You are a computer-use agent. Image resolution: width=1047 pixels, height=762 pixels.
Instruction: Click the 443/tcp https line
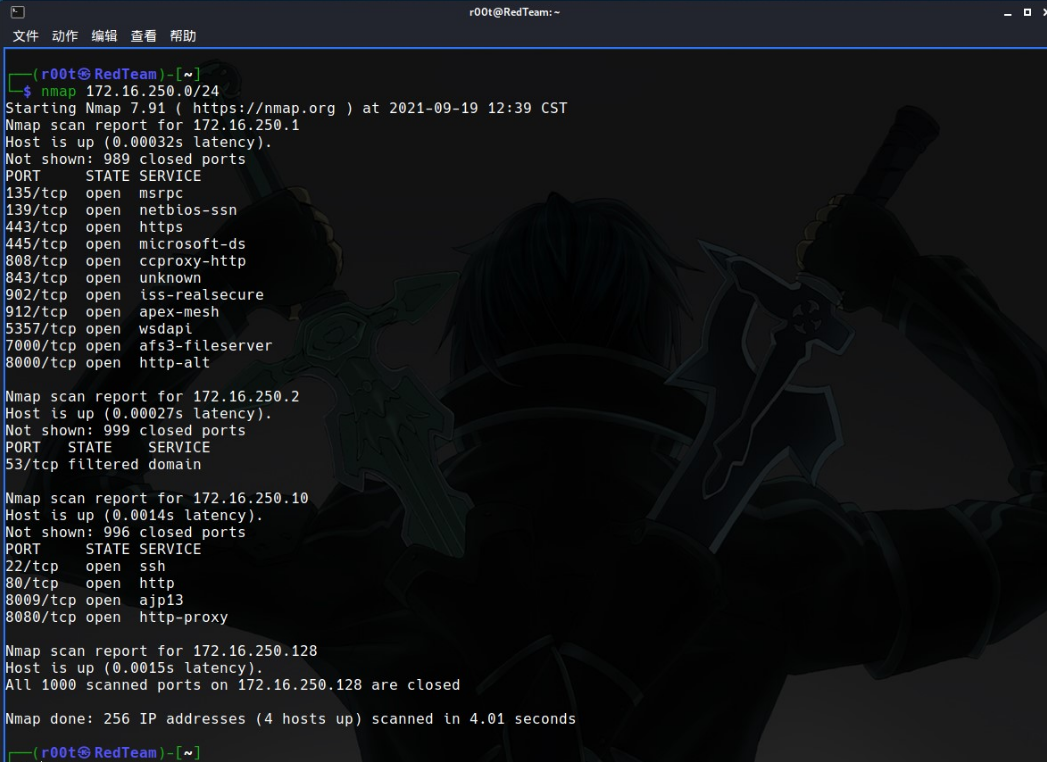click(x=95, y=226)
